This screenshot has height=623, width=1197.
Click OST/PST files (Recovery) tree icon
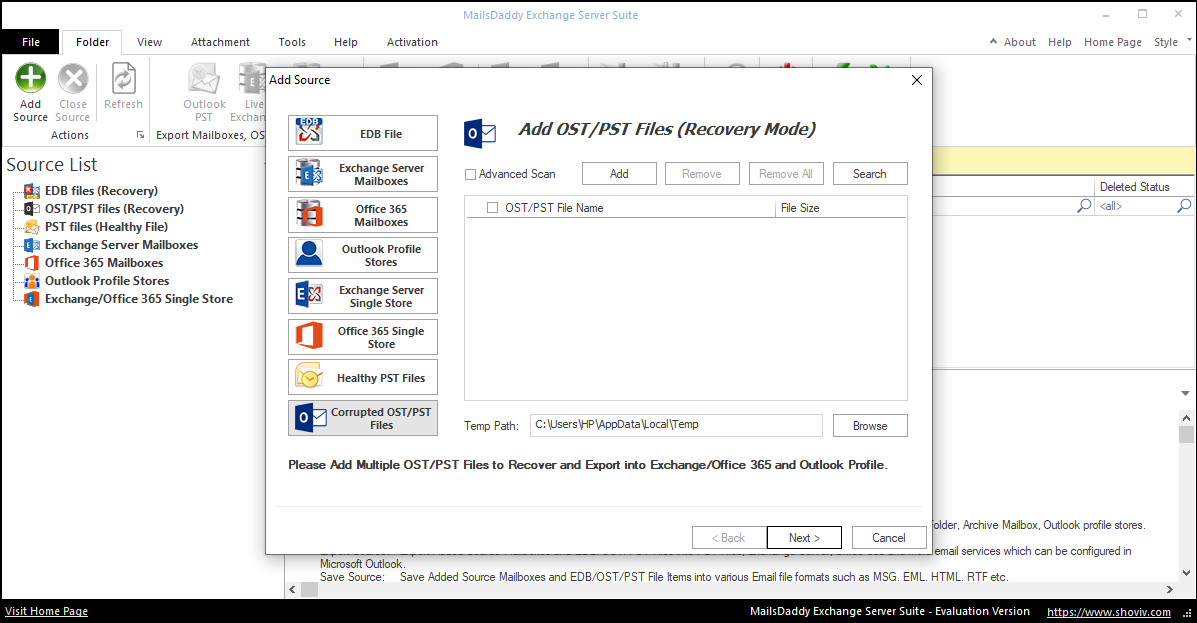[31, 208]
